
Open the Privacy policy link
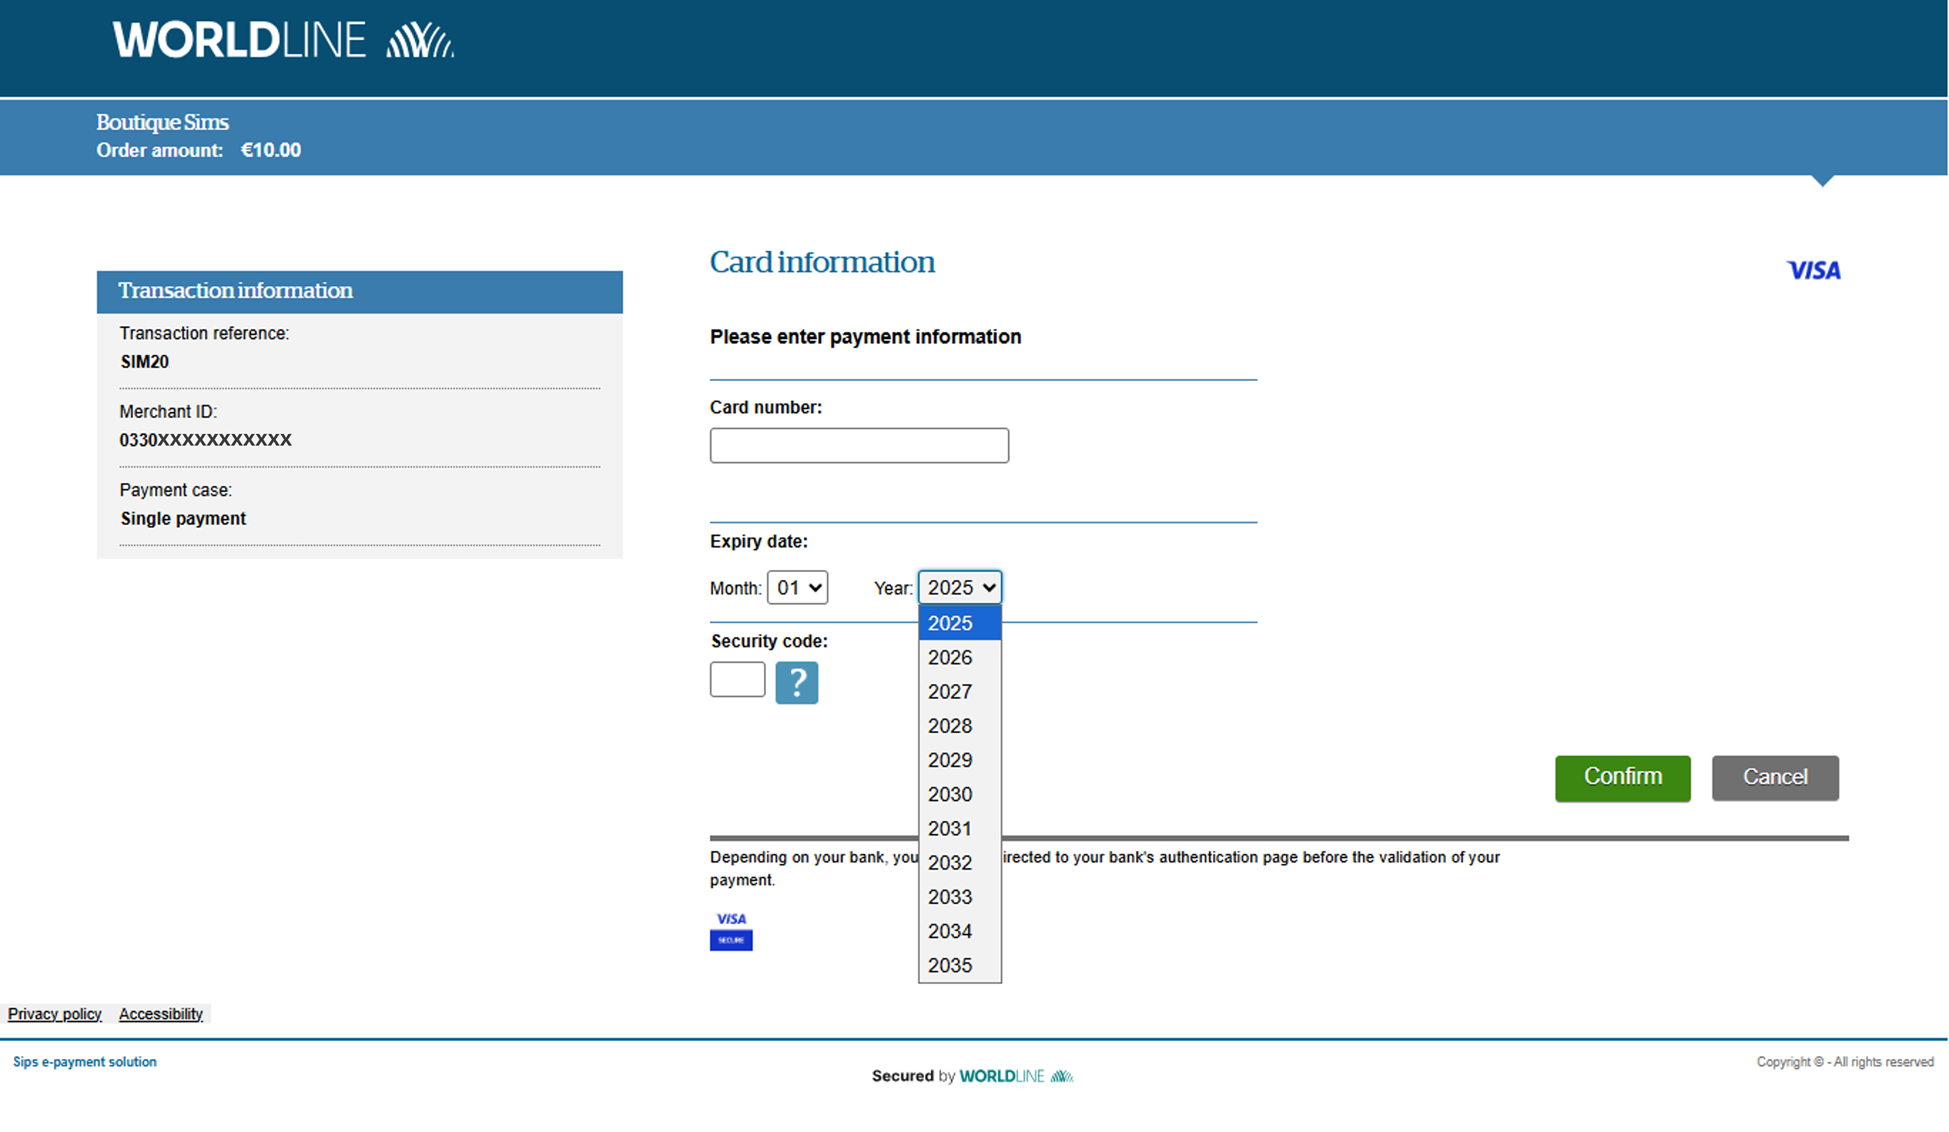55,1014
